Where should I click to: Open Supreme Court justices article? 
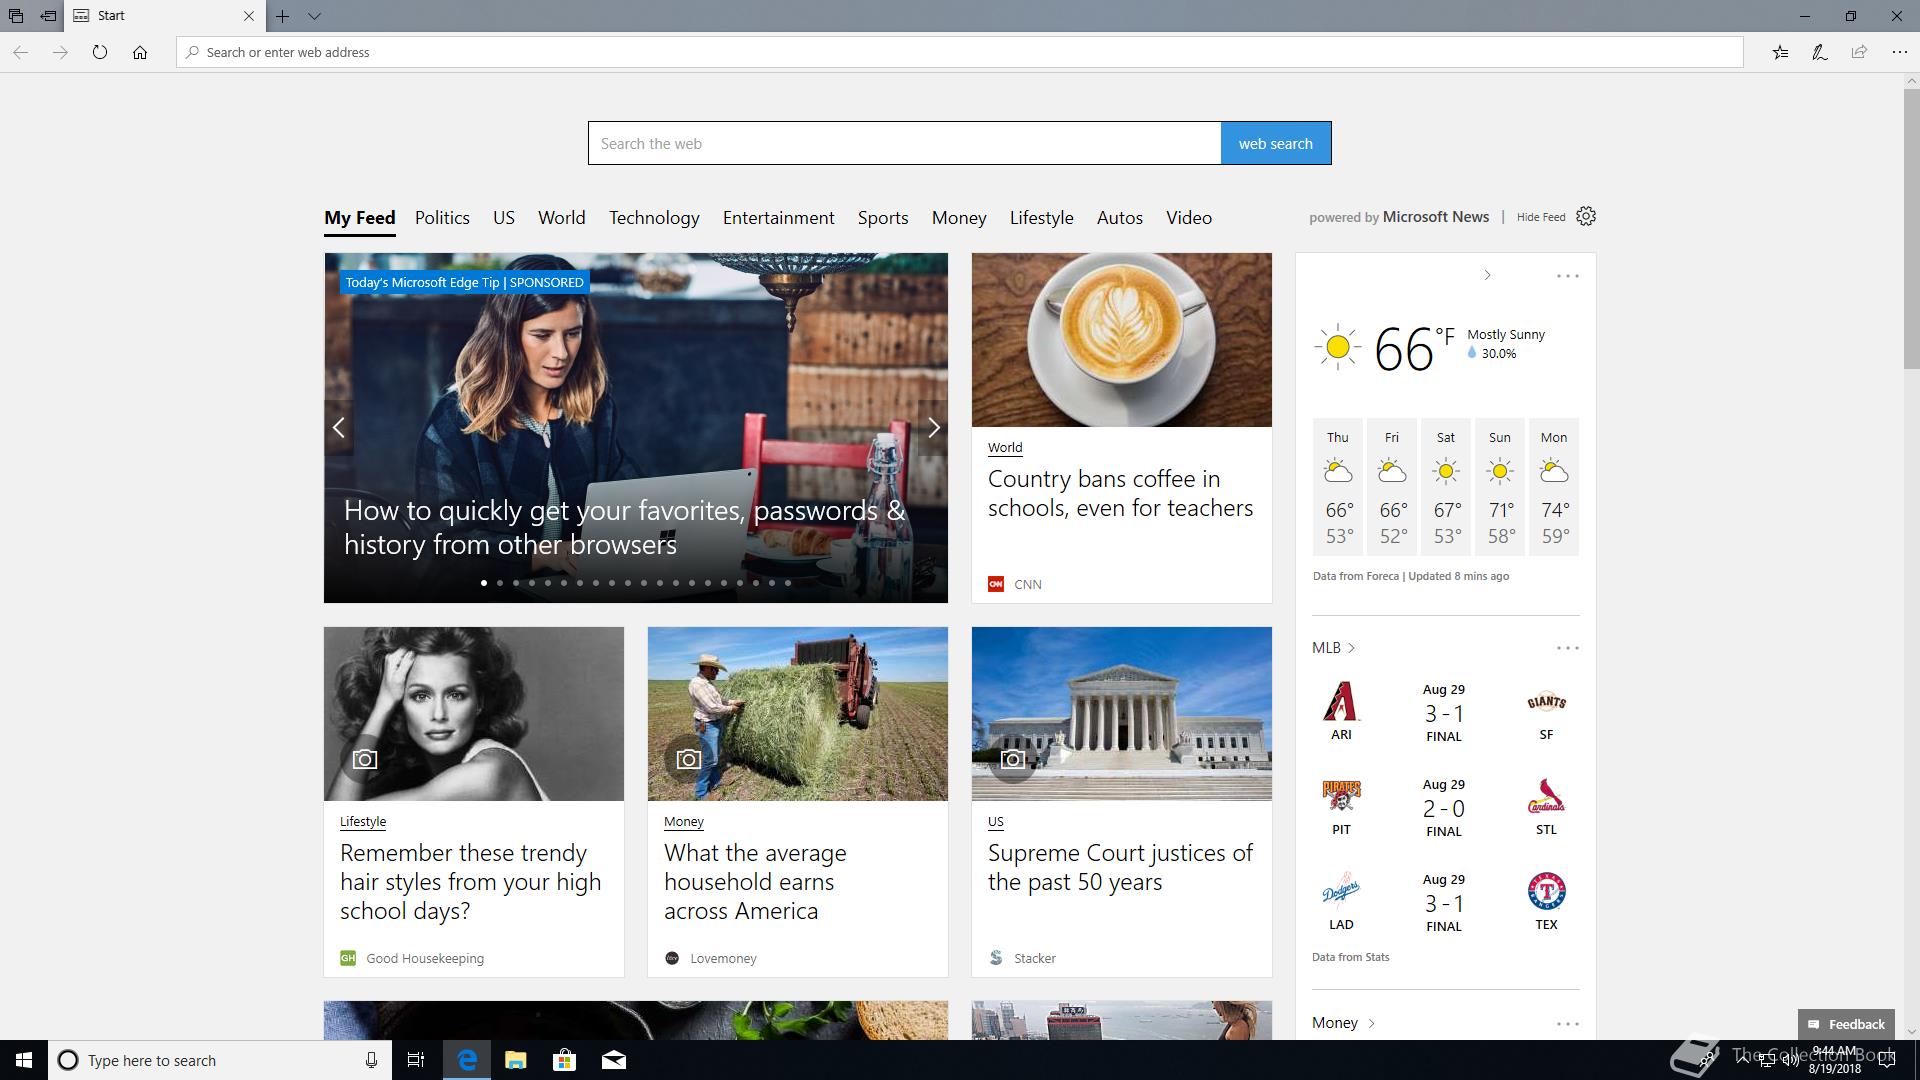coord(1120,867)
